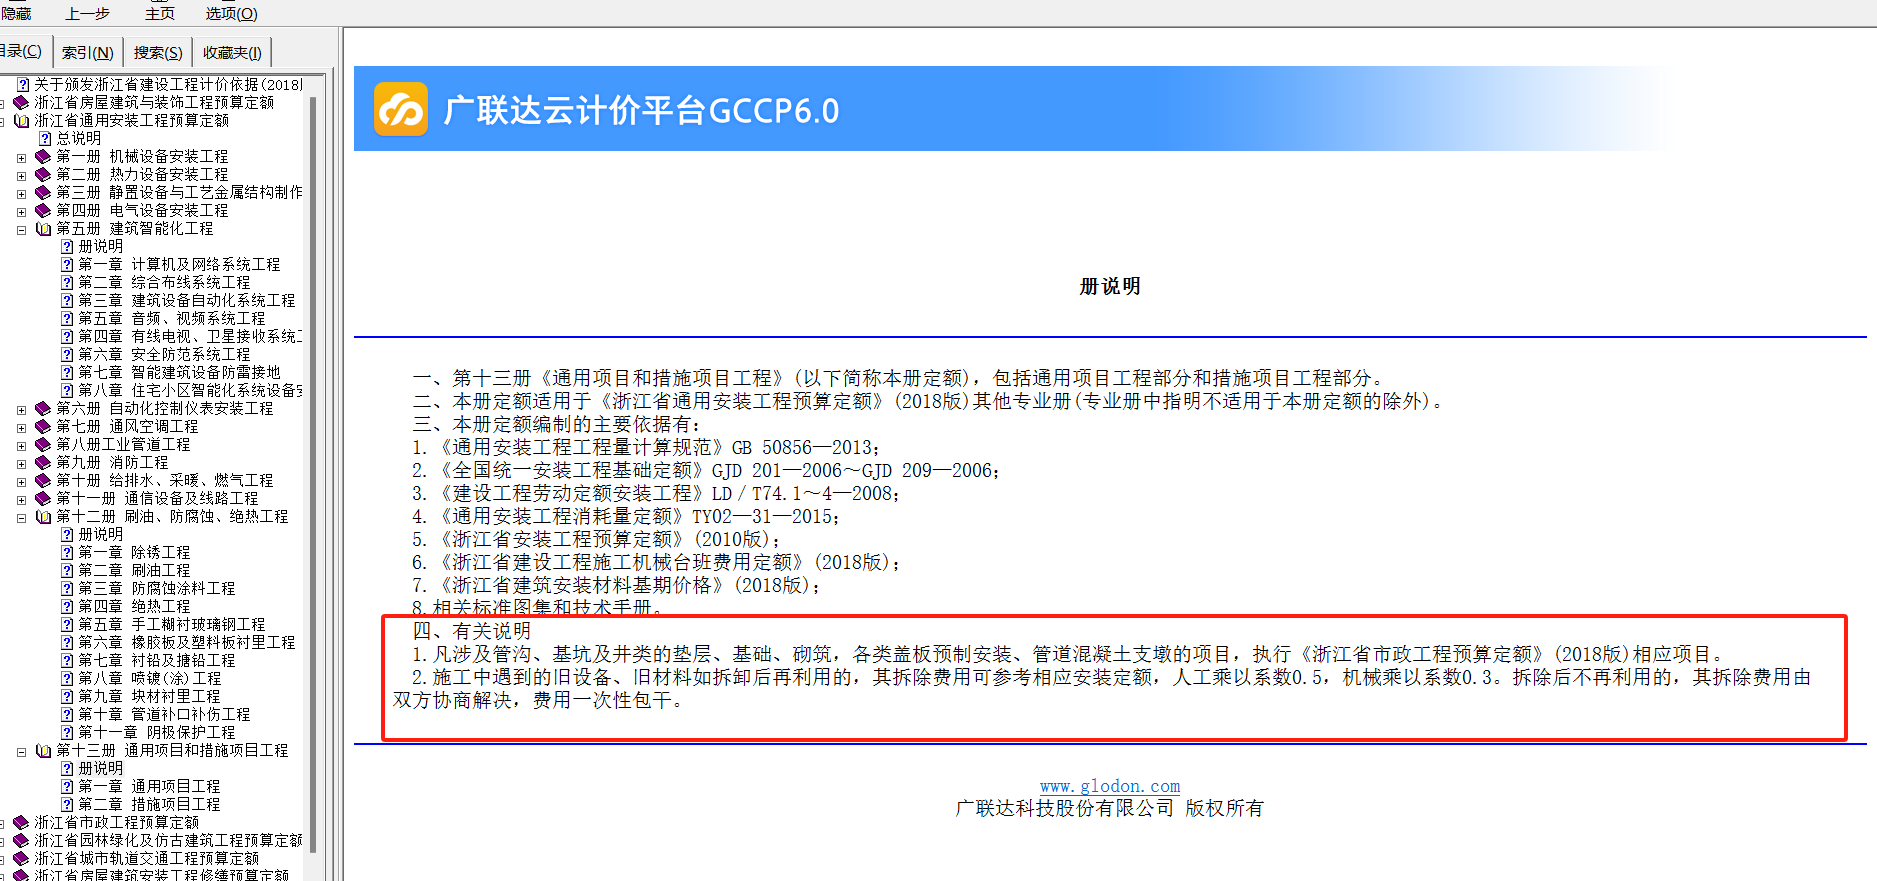Open 册说明 under 第十三册
The height and width of the screenshot is (881, 1877).
coord(101,768)
